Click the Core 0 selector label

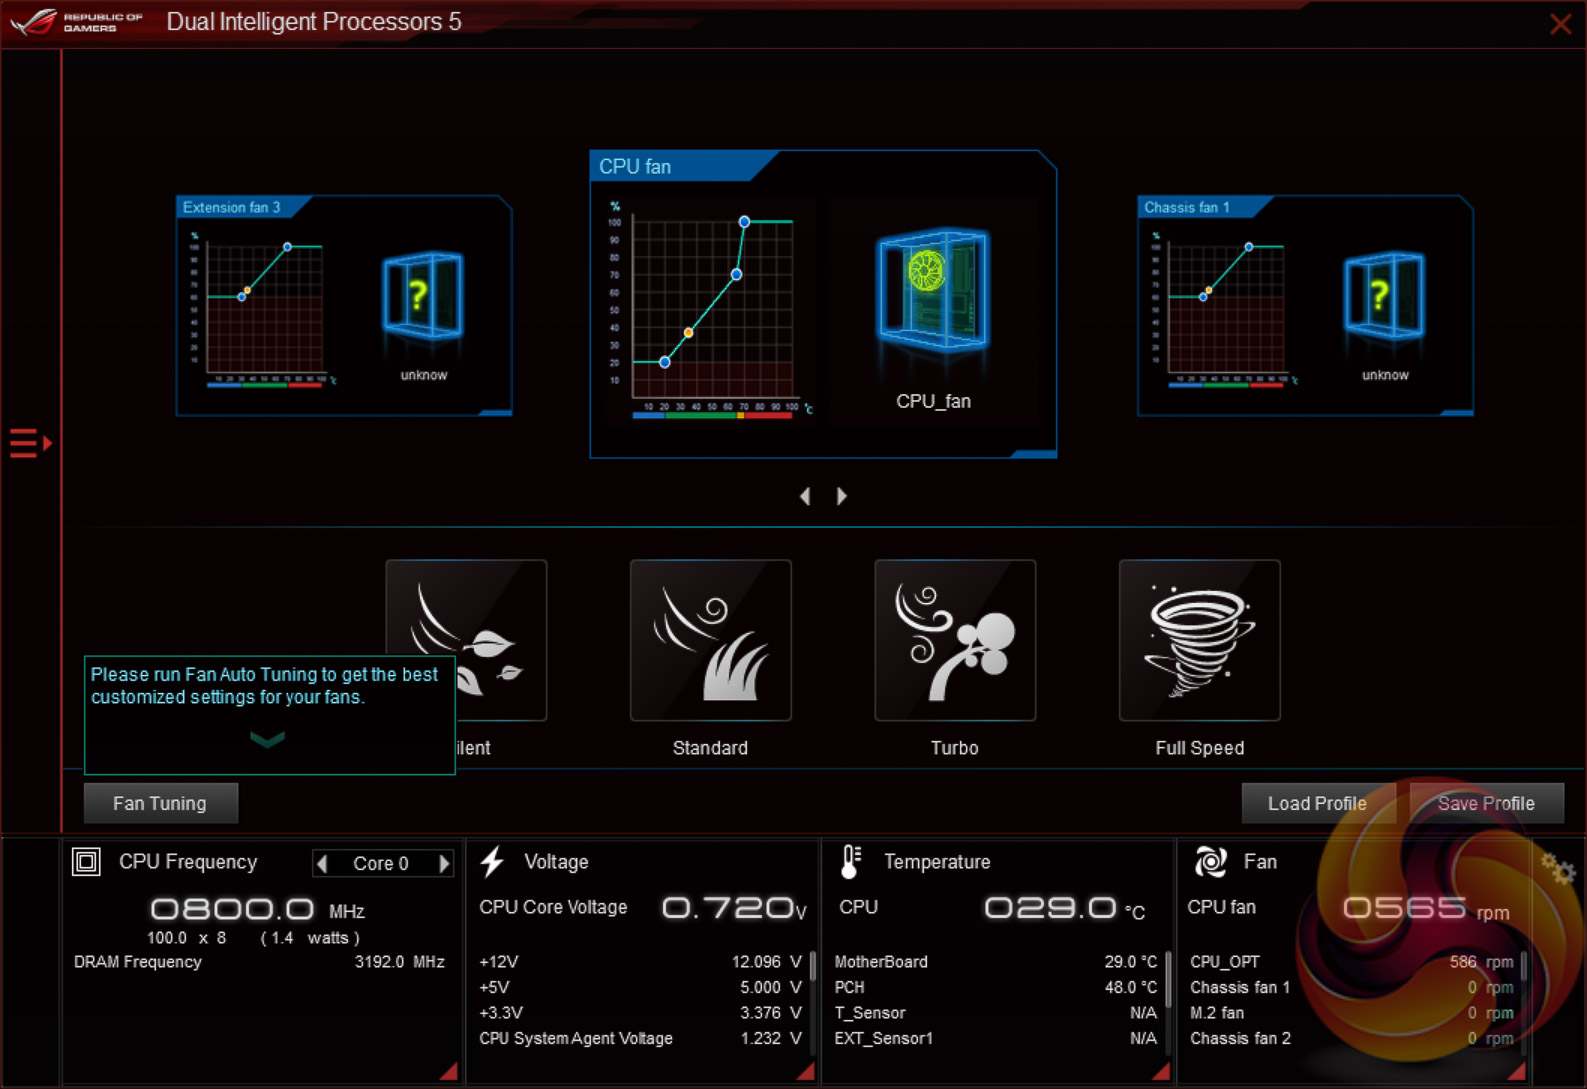381,863
